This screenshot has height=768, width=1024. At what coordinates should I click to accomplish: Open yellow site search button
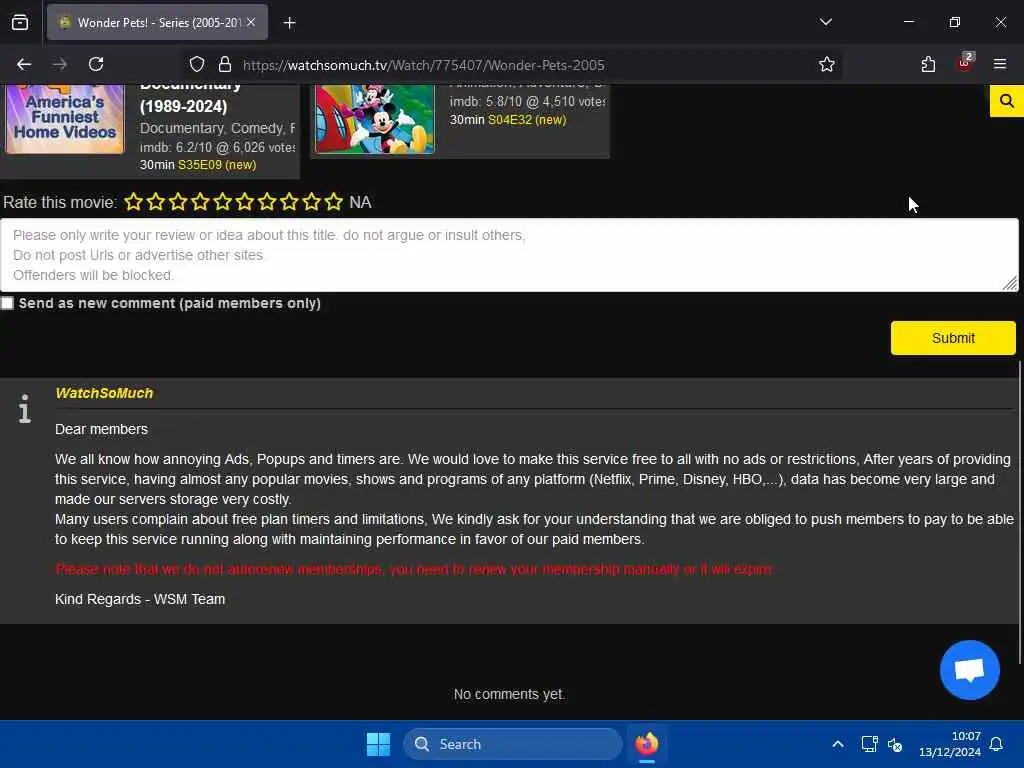pos(1006,101)
